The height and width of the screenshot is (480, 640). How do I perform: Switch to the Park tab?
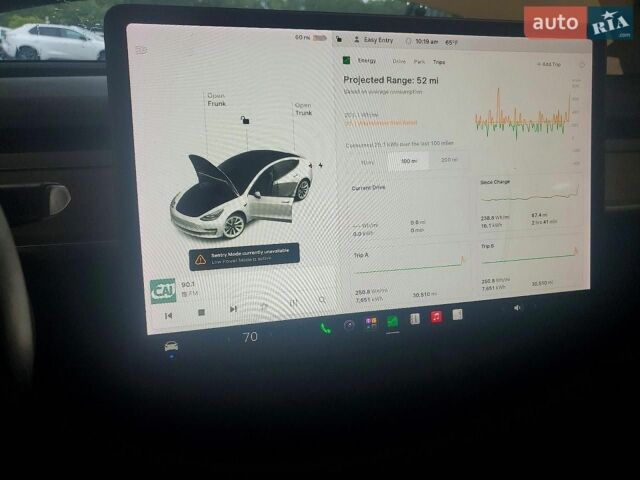pyautogui.click(x=419, y=62)
